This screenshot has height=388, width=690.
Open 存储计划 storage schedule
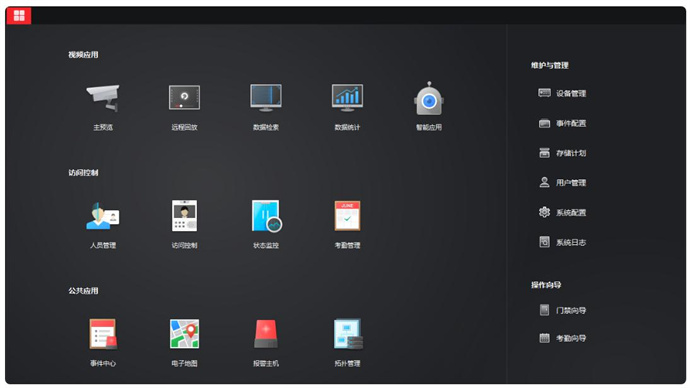pyautogui.click(x=562, y=153)
